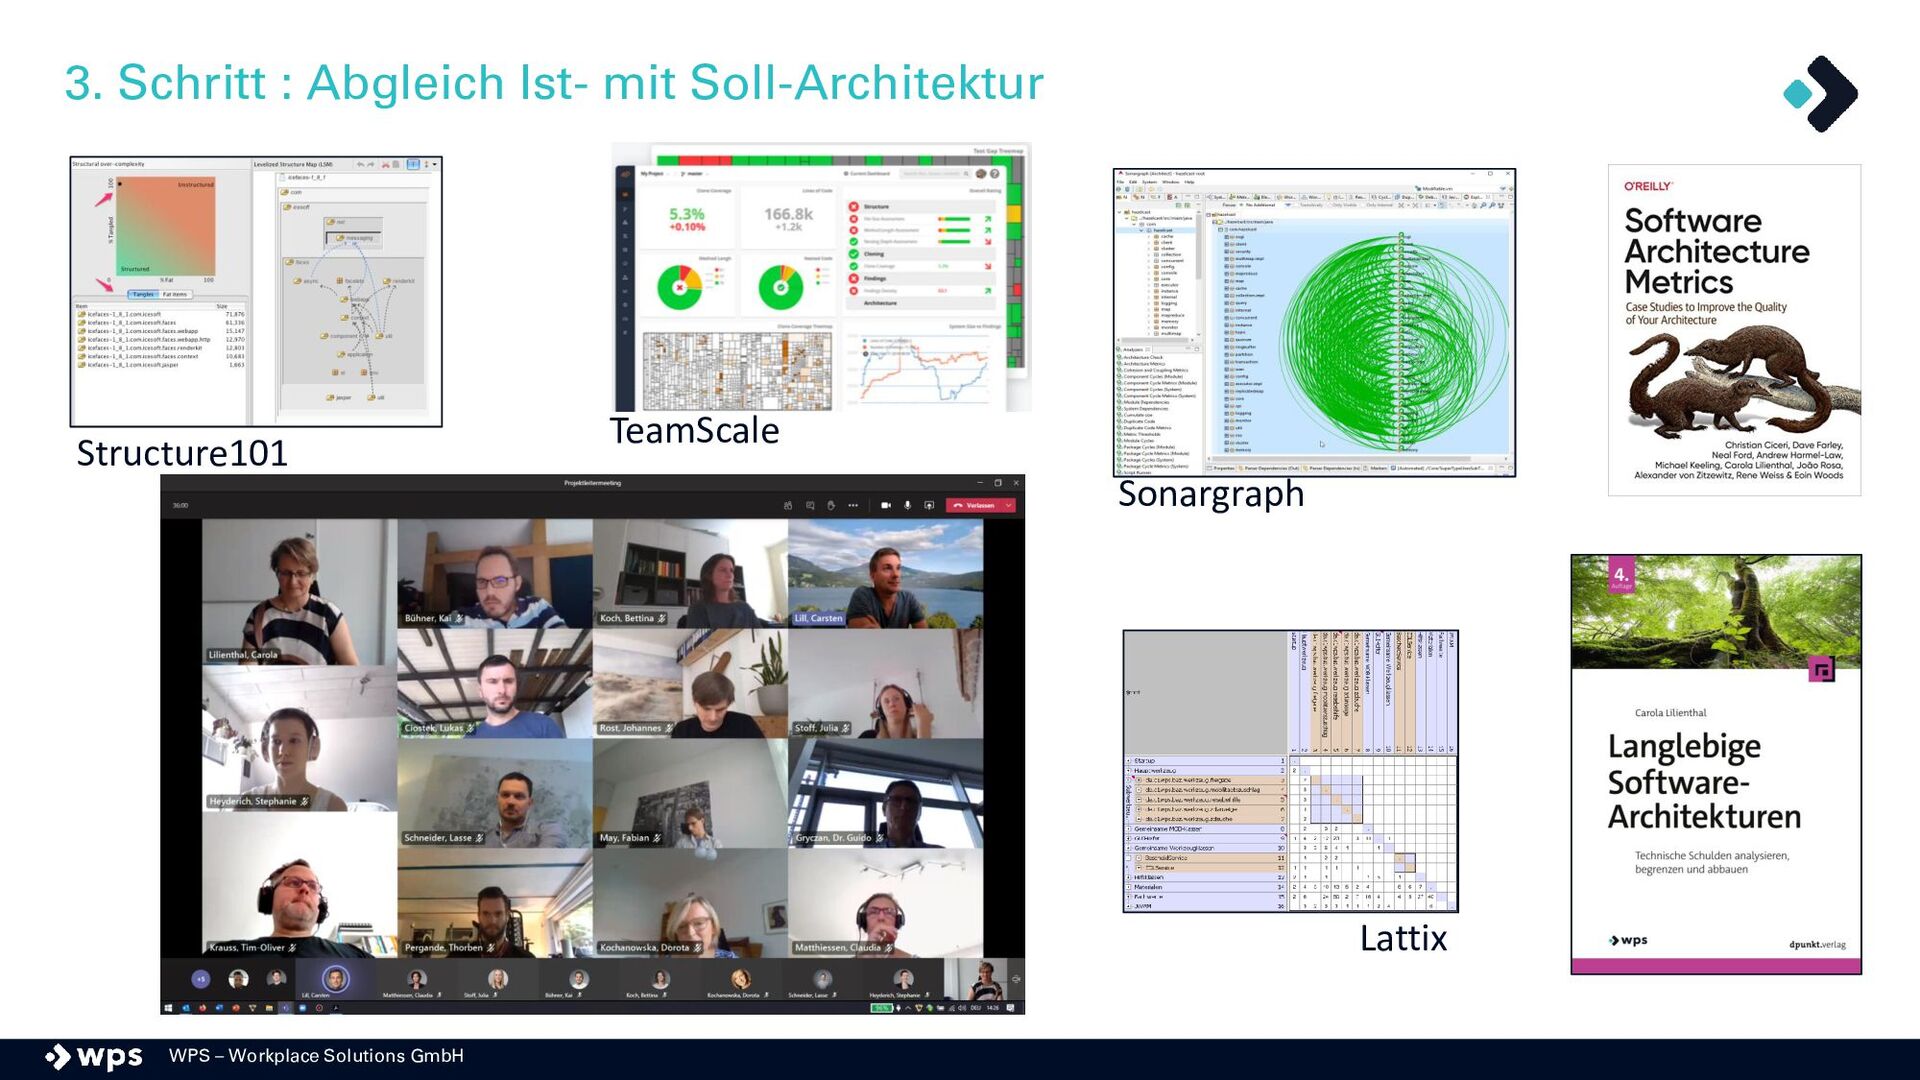Image resolution: width=1920 pixels, height=1080 pixels.
Task: Select the Tangles tab in Structure101
Action: click(143, 294)
